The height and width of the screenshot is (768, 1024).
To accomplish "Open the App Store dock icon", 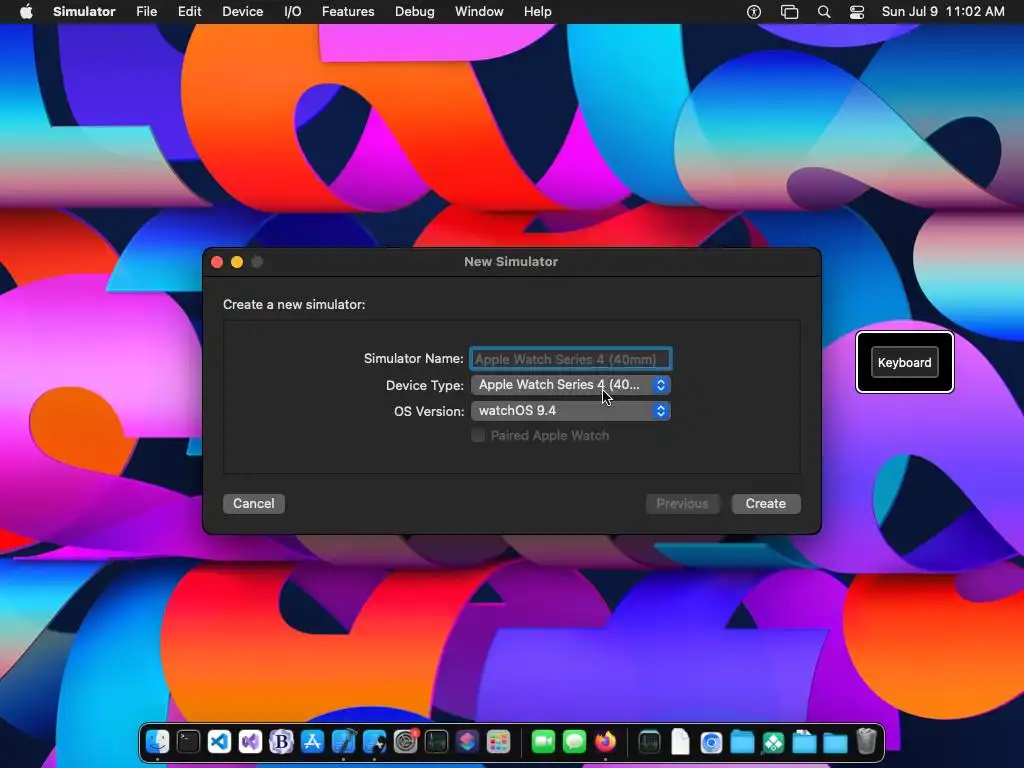I will pyautogui.click(x=312, y=742).
